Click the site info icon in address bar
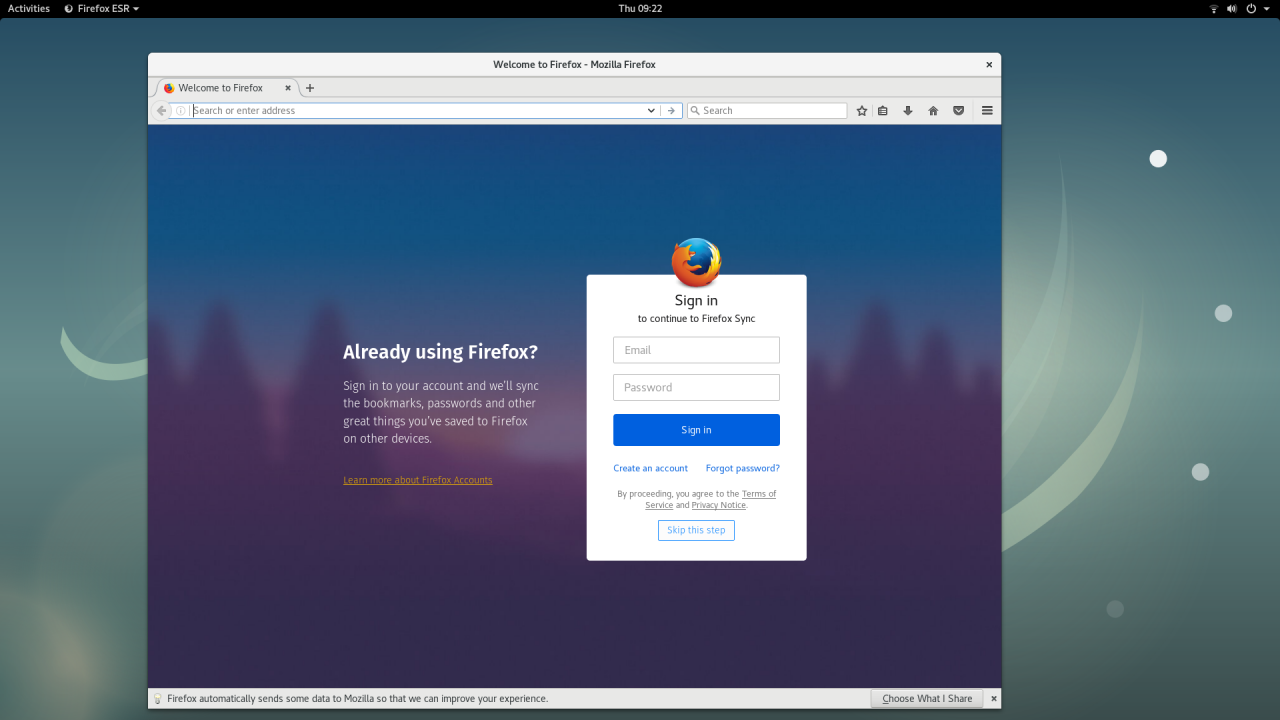1280x720 pixels. 181,111
